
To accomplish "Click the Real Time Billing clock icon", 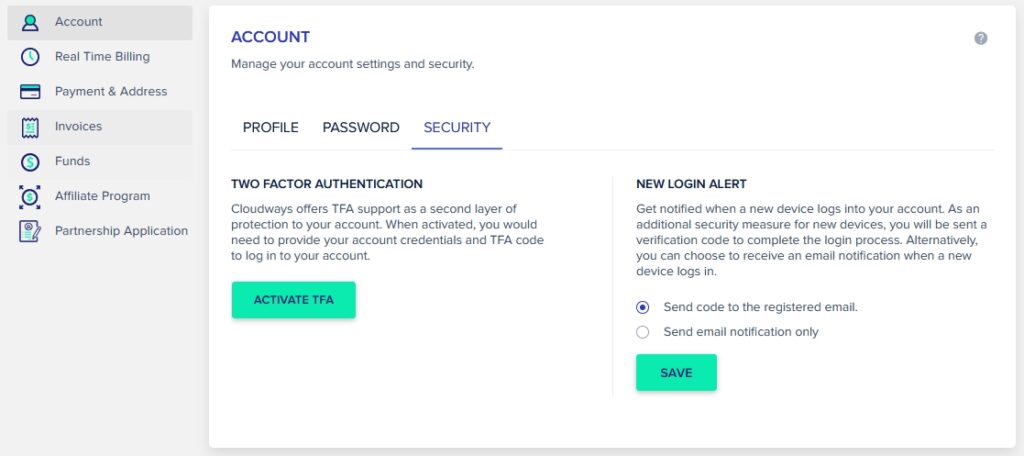I will [x=30, y=57].
